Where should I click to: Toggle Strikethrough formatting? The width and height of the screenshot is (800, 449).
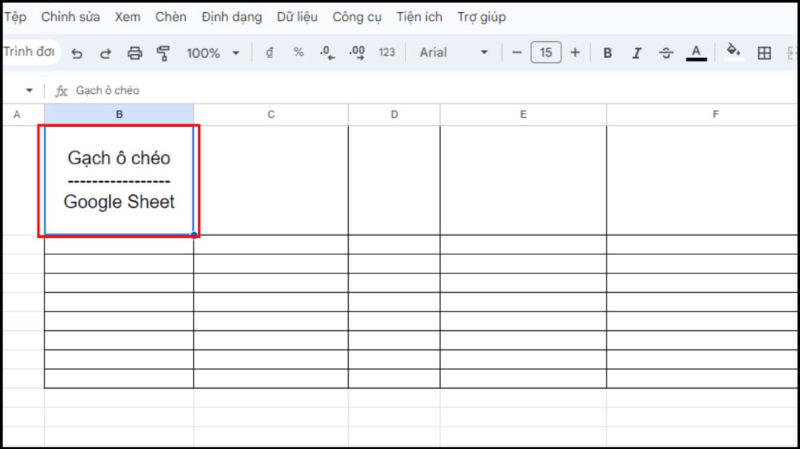pos(666,53)
